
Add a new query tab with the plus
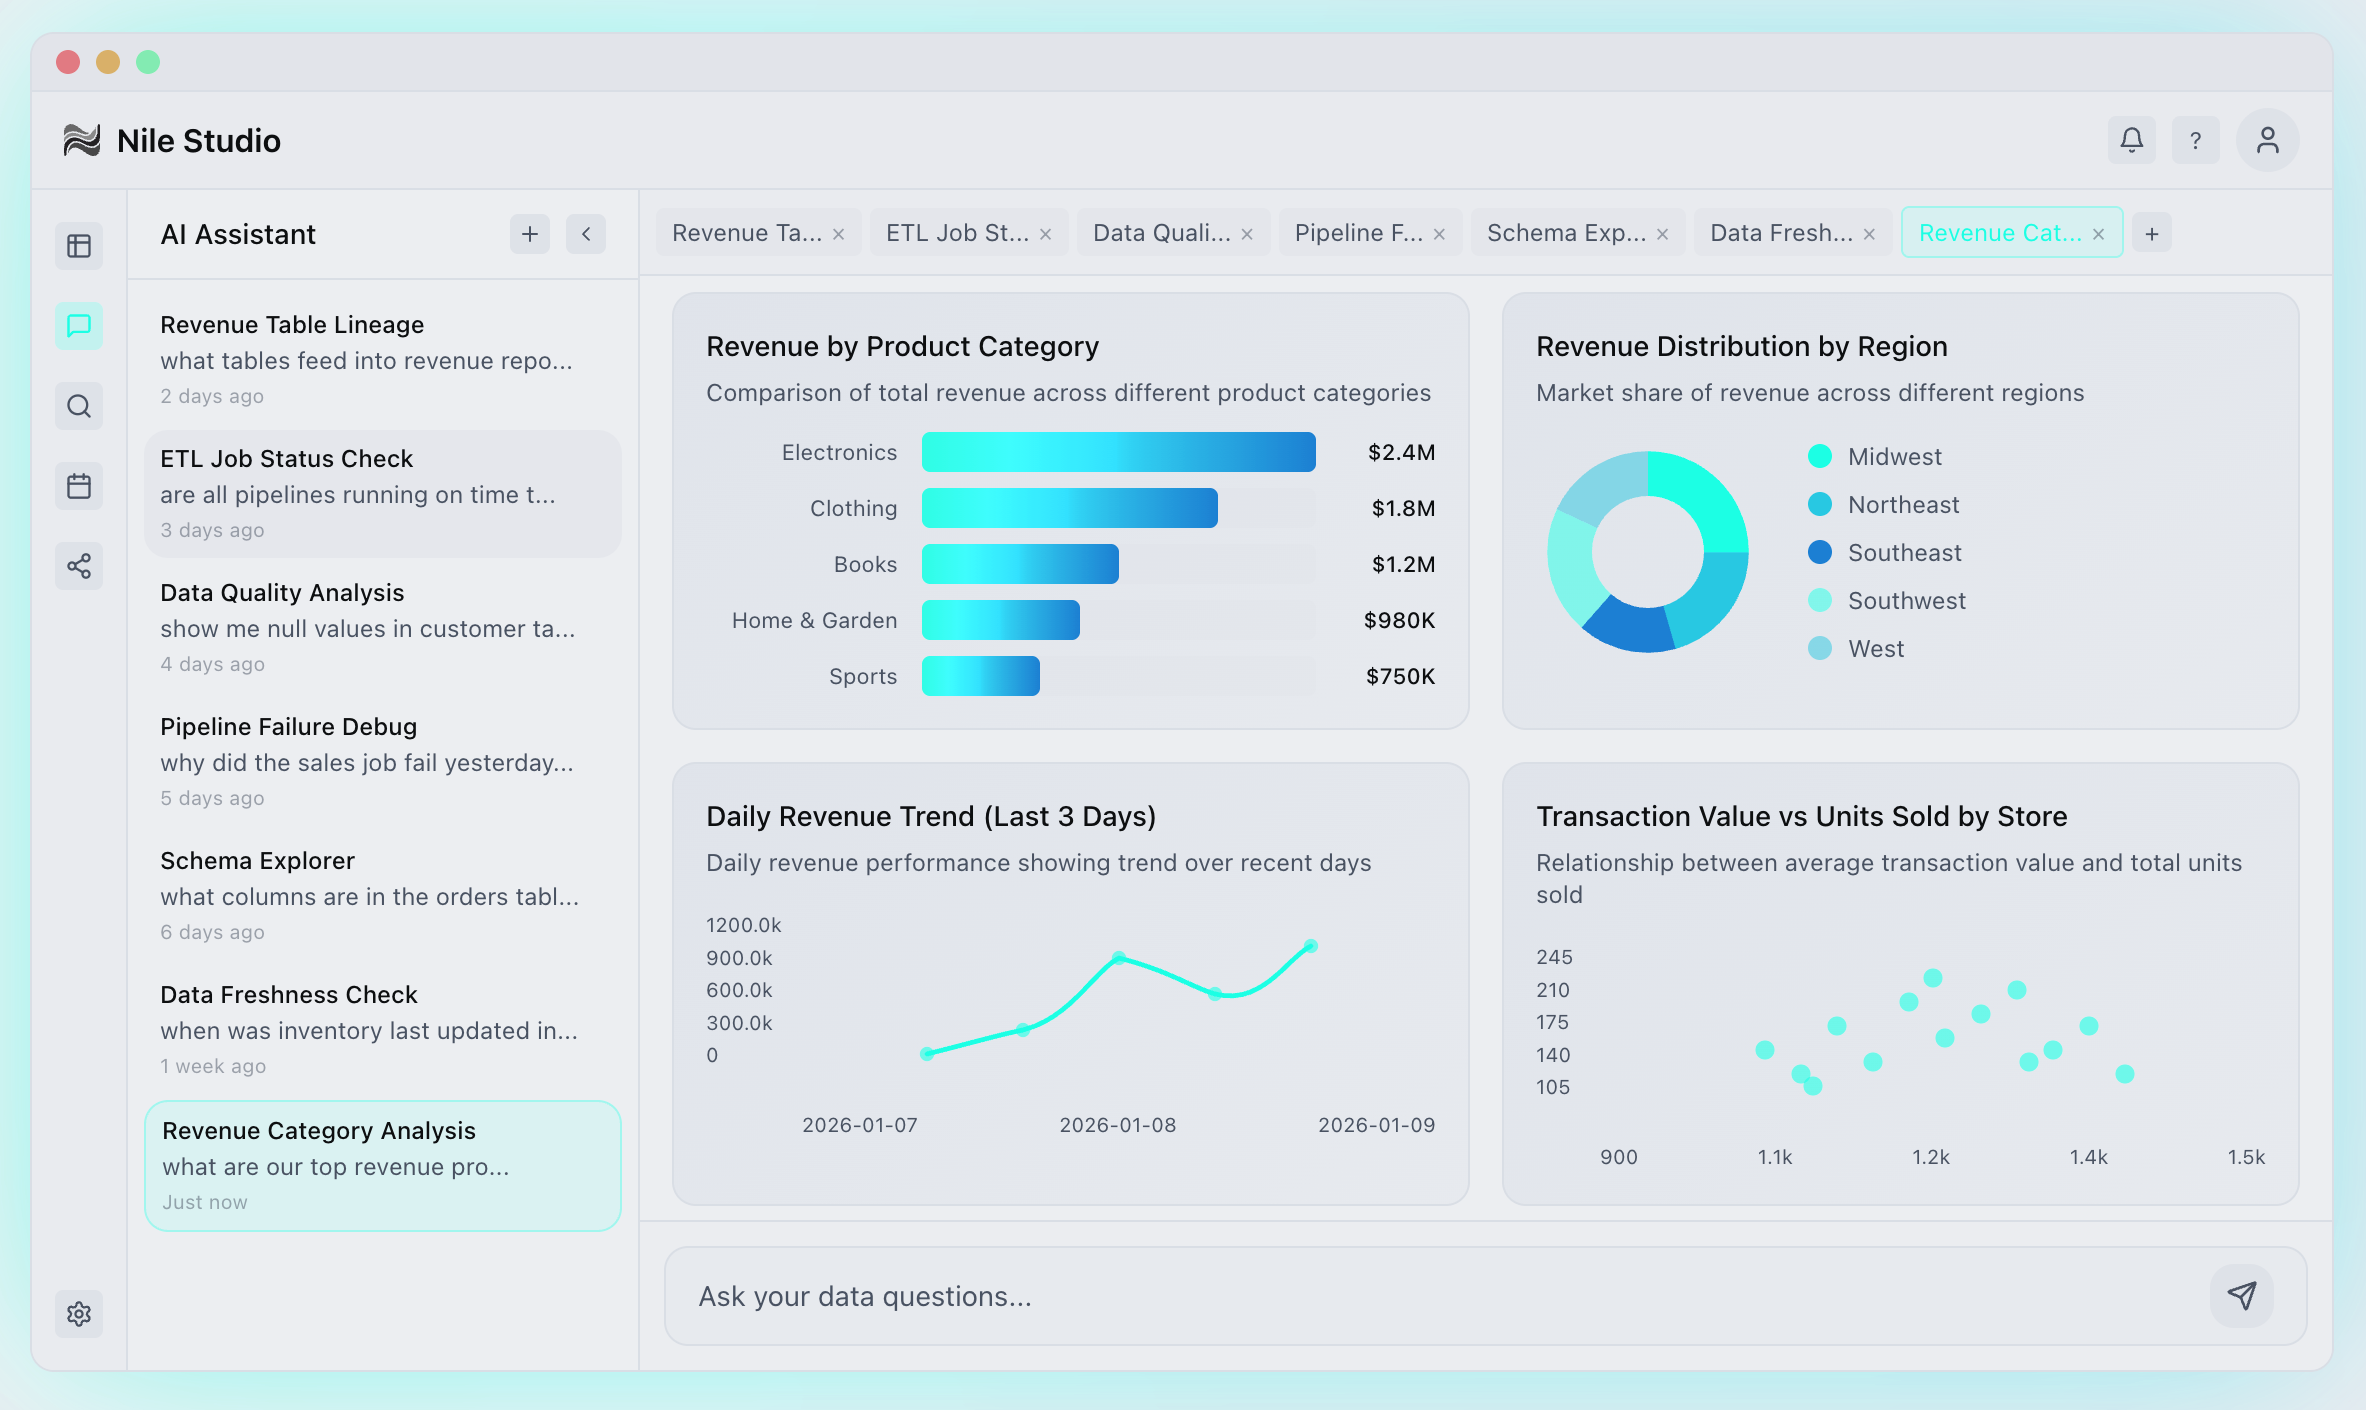[2152, 232]
